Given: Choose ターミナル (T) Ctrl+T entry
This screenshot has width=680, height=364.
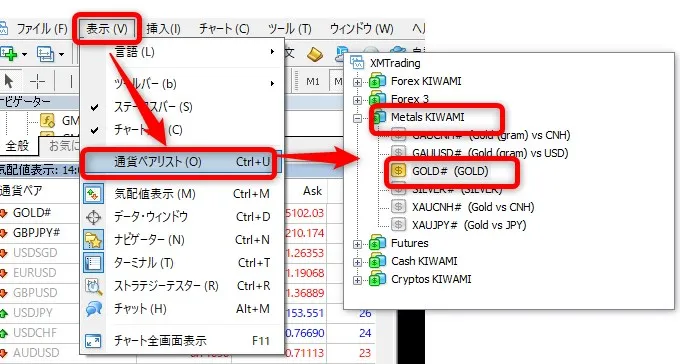Looking at the screenshot, I should (x=182, y=263).
